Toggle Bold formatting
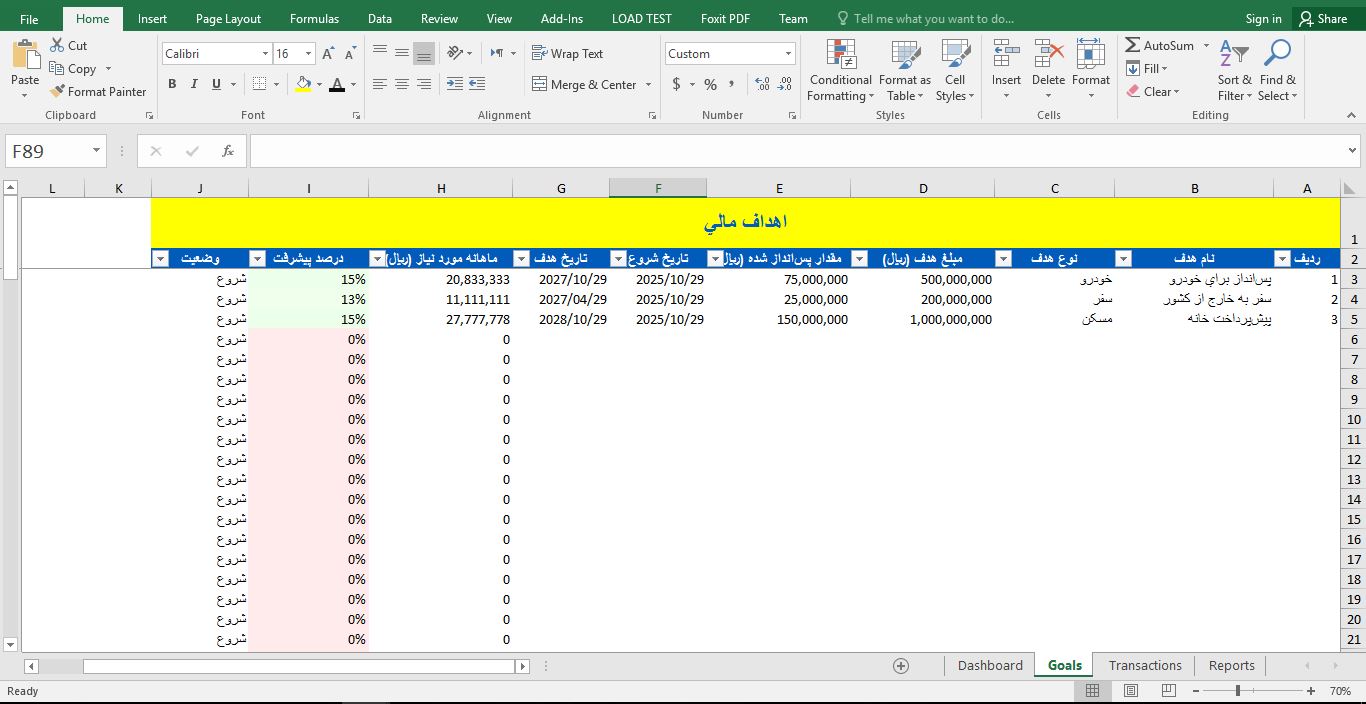Screen dimensions: 1366x704 172,85
